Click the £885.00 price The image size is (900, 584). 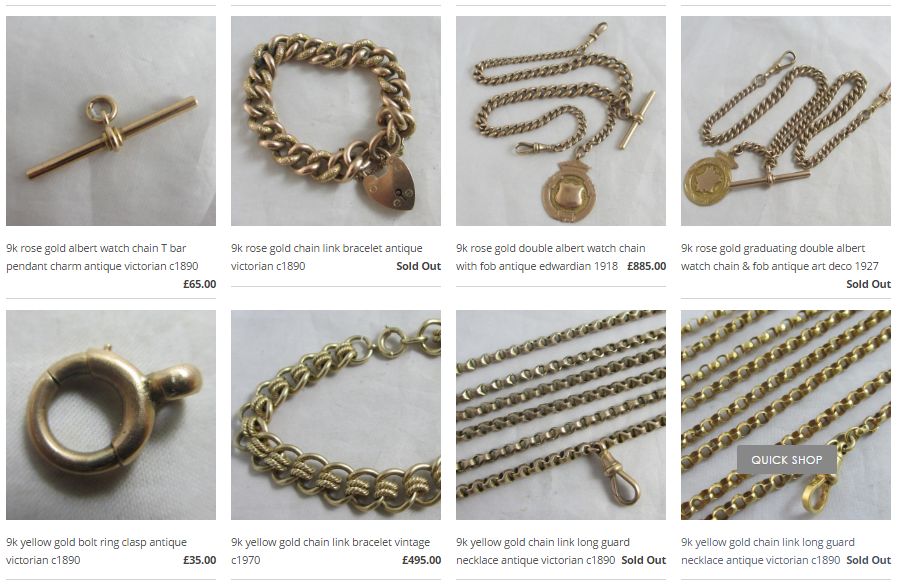point(646,266)
